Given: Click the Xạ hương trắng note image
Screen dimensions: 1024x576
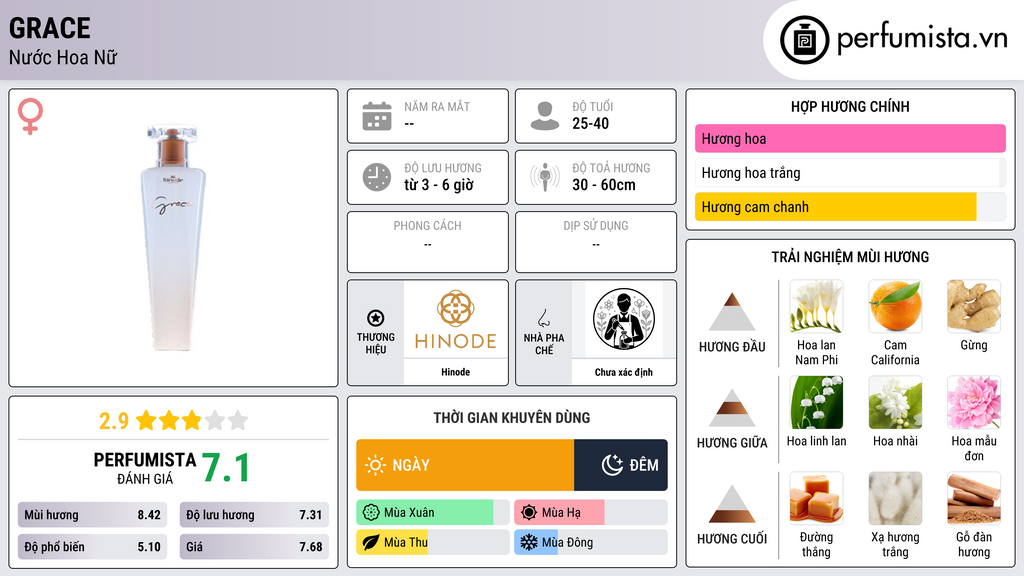Looking at the screenshot, I should 895,498.
